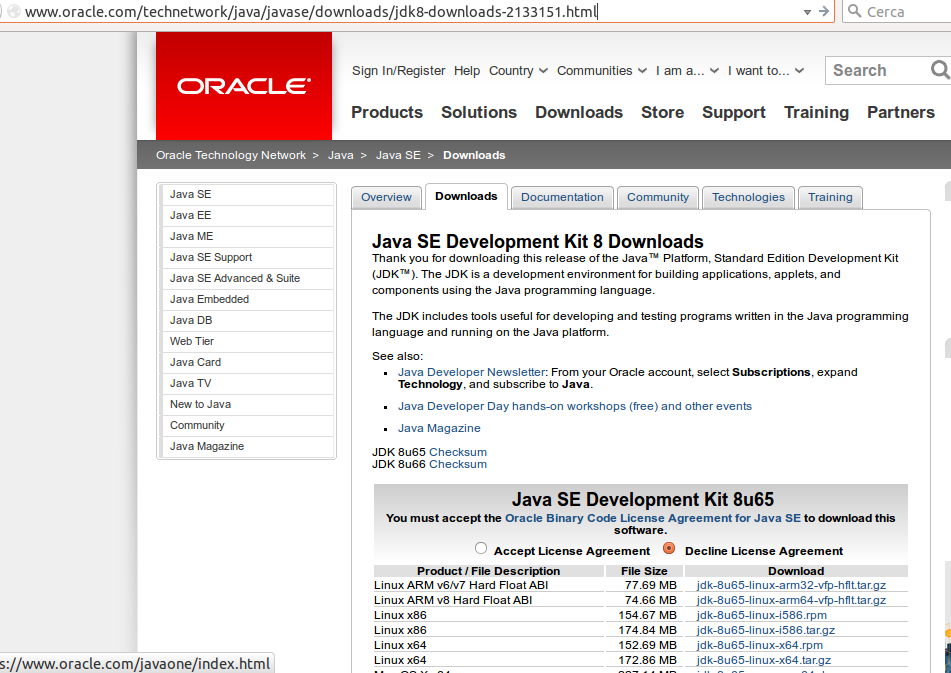The image size is (951, 673).
Task: Open Java Card in the sidebar
Action: pos(247,363)
